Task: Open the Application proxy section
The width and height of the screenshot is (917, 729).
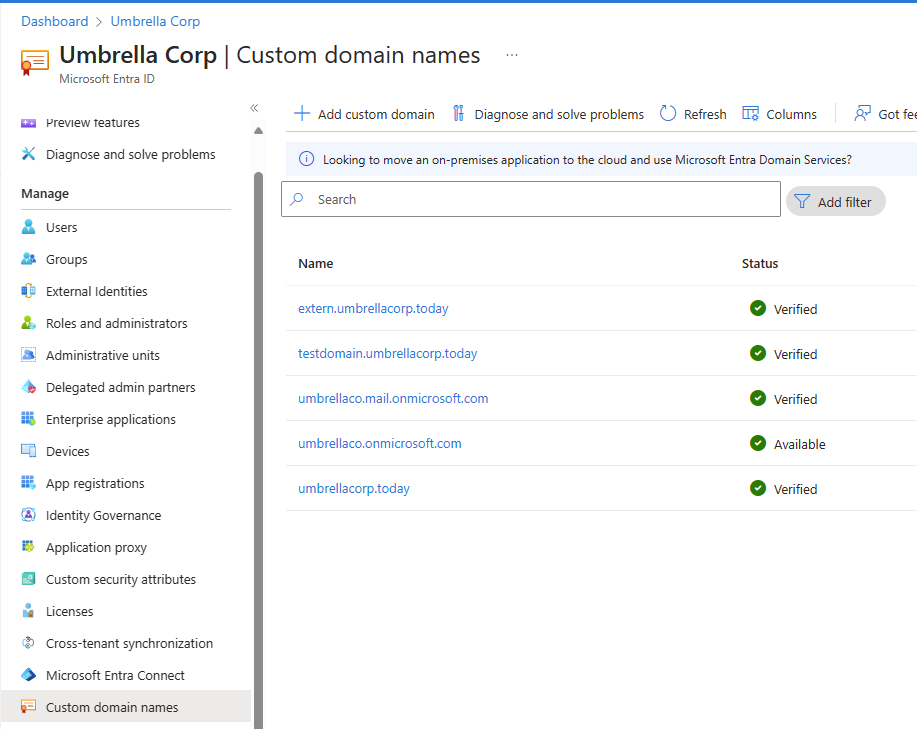Action: (x=95, y=547)
